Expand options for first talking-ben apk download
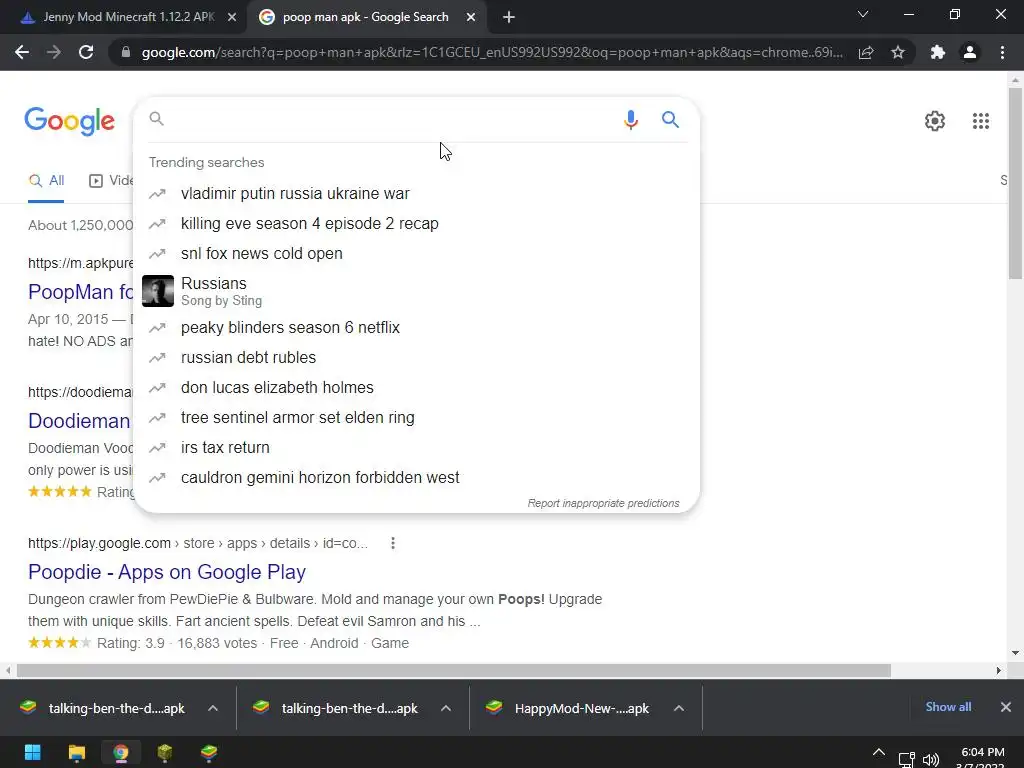1024x768 pixels. (x=213, y=708)
